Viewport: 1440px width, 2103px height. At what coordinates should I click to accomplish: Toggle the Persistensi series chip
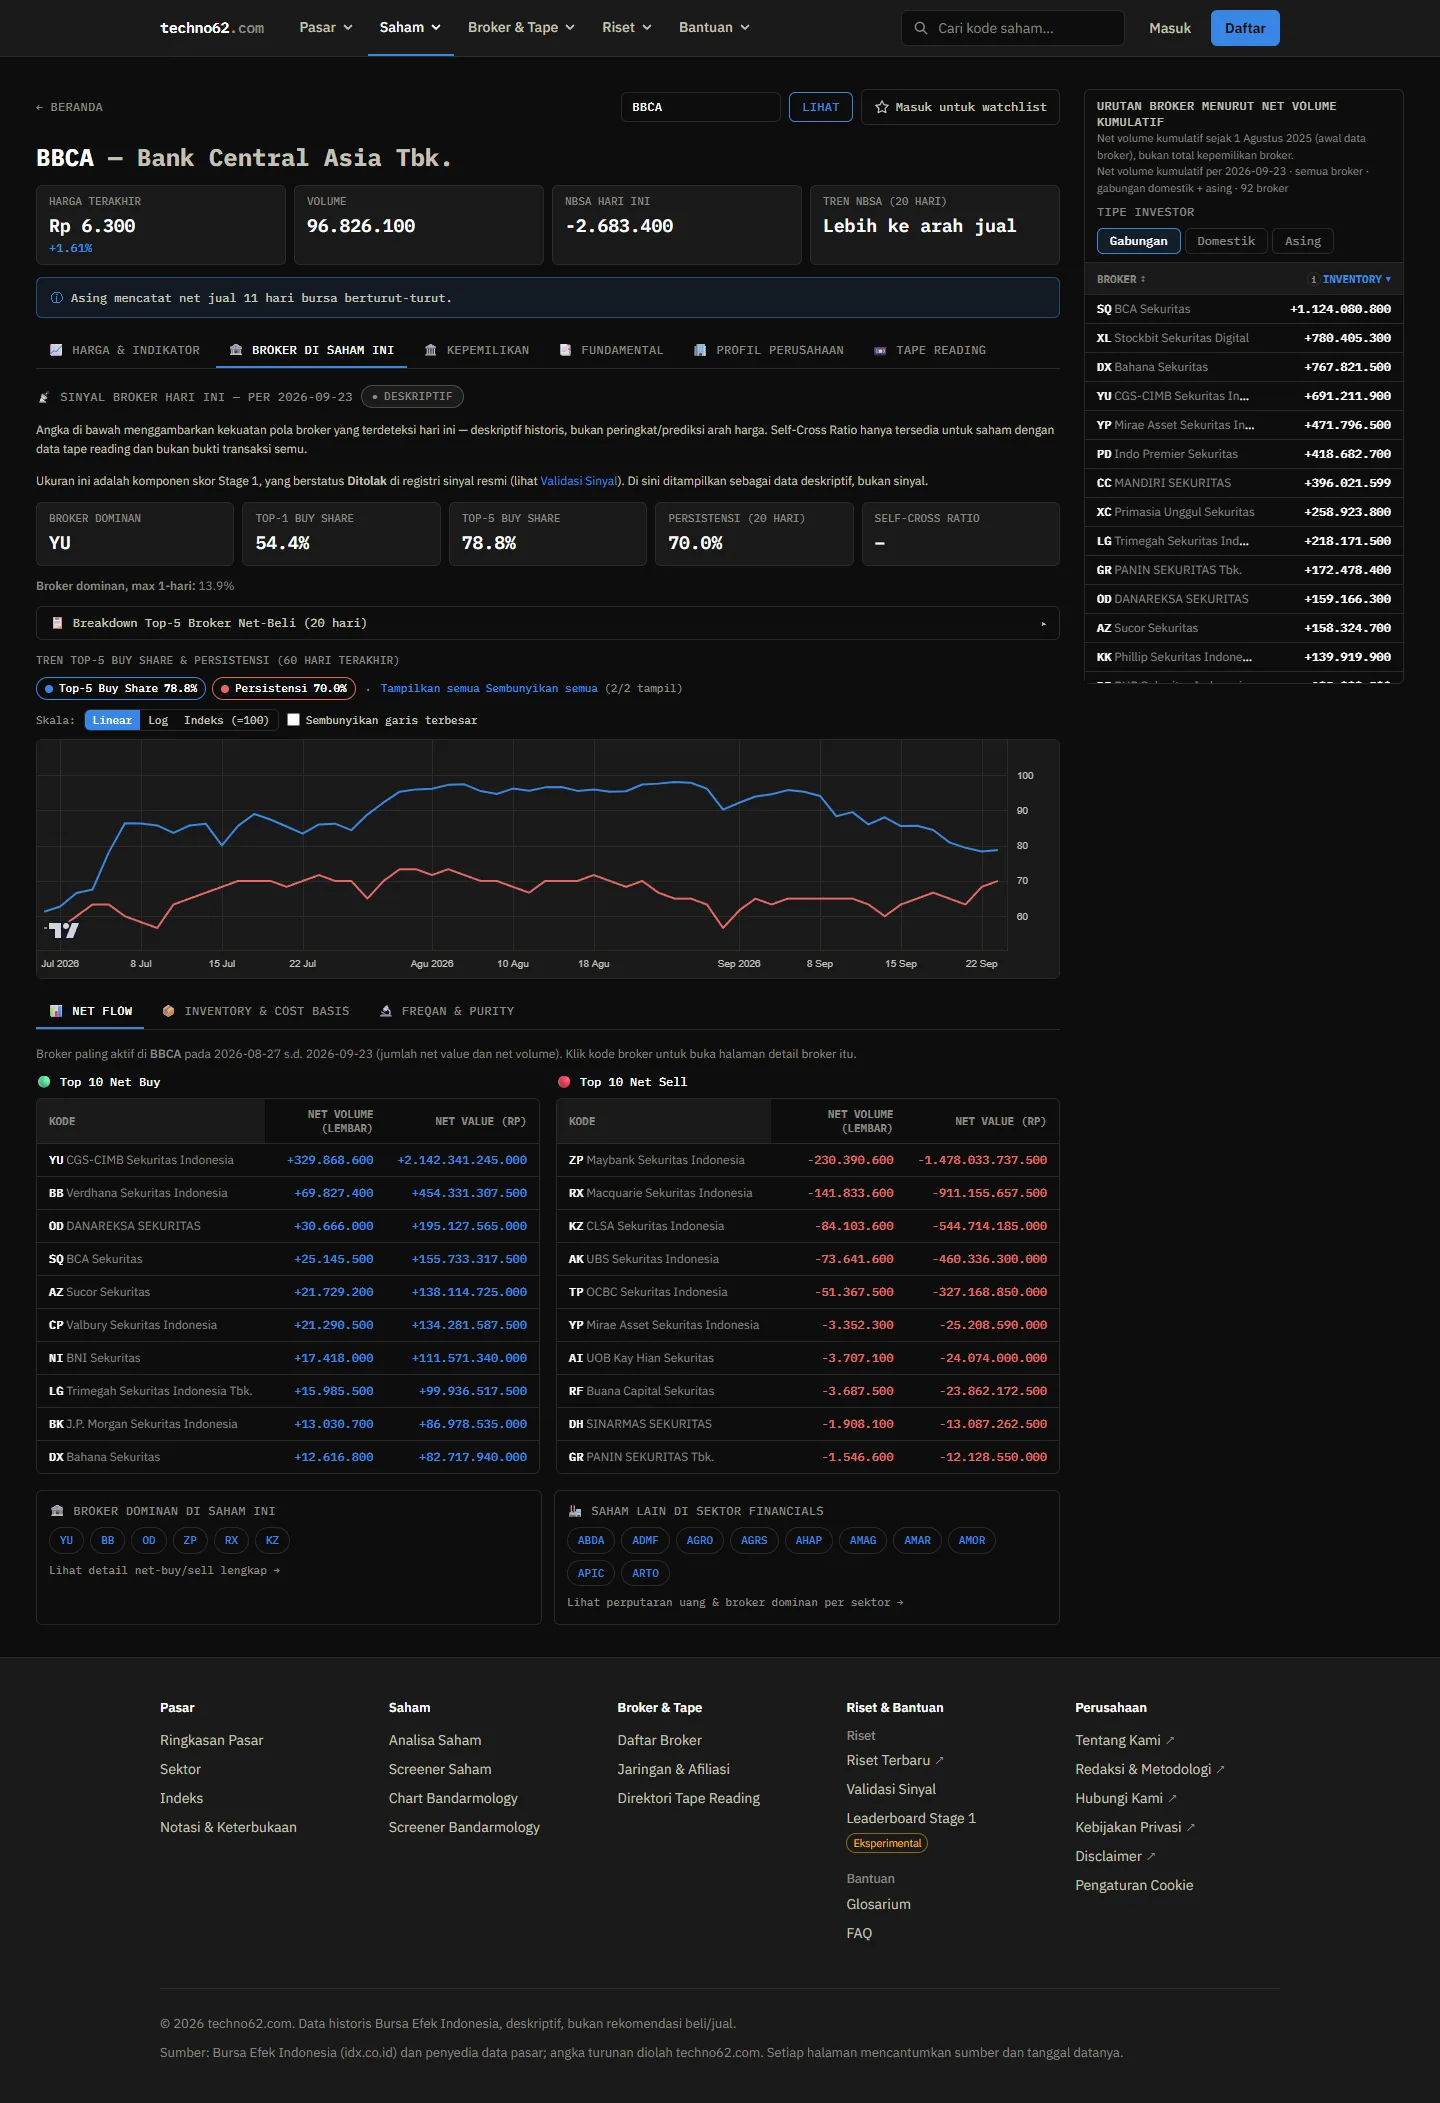(x=284, y=688)
